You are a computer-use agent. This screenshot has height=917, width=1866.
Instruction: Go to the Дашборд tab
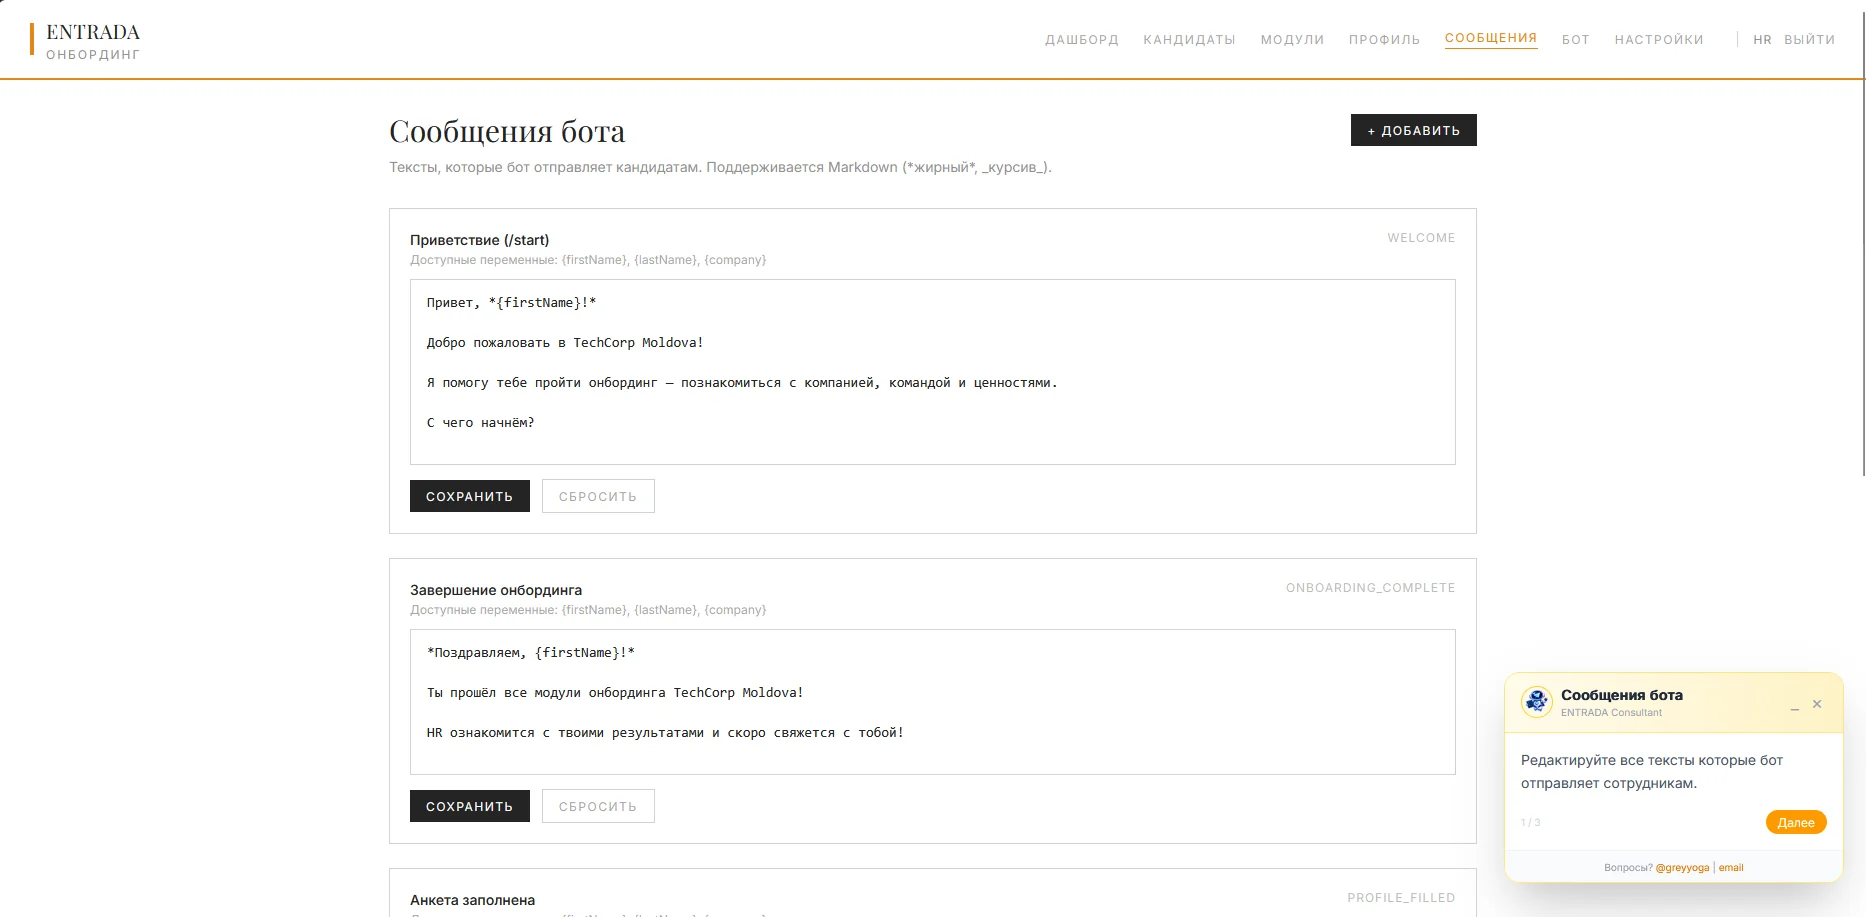pyautogui.click(x=1082, y=40)
